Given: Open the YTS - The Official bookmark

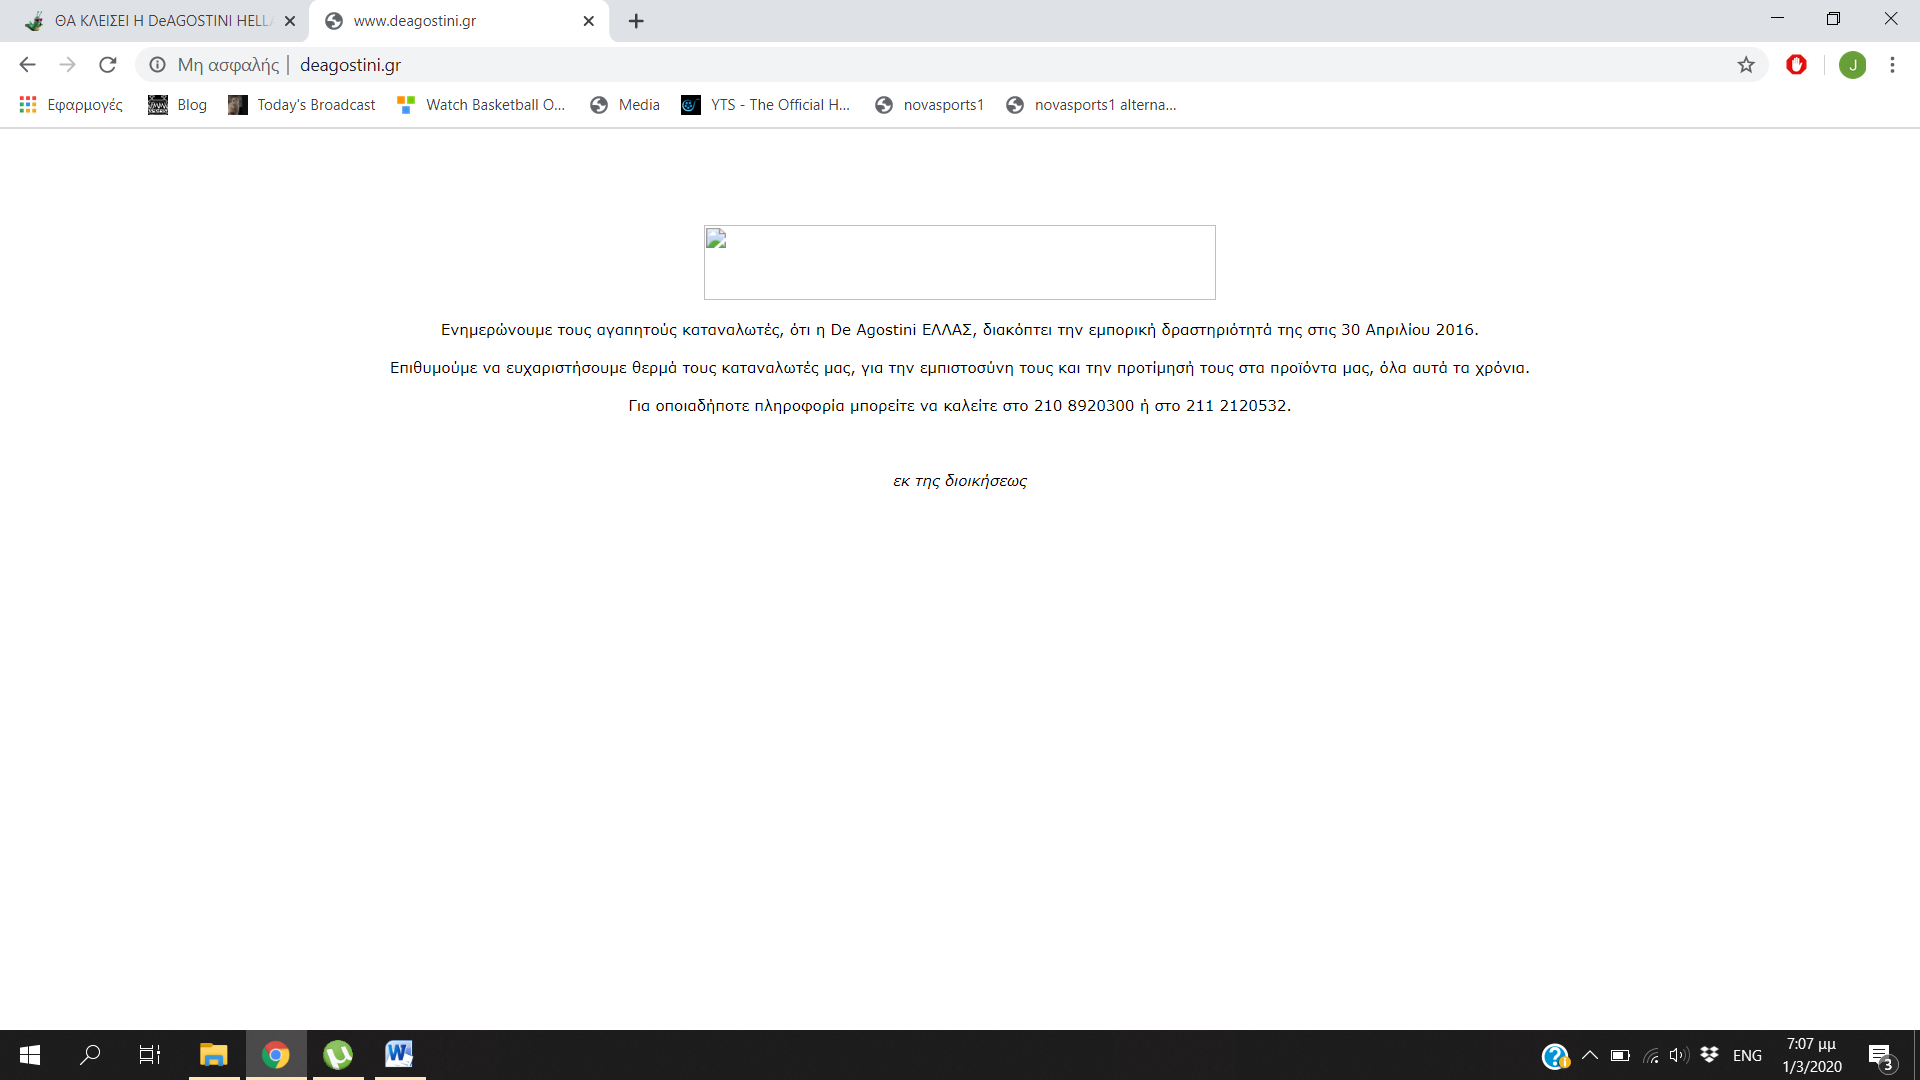Looking at the screenshot, I should pos(766,105).
